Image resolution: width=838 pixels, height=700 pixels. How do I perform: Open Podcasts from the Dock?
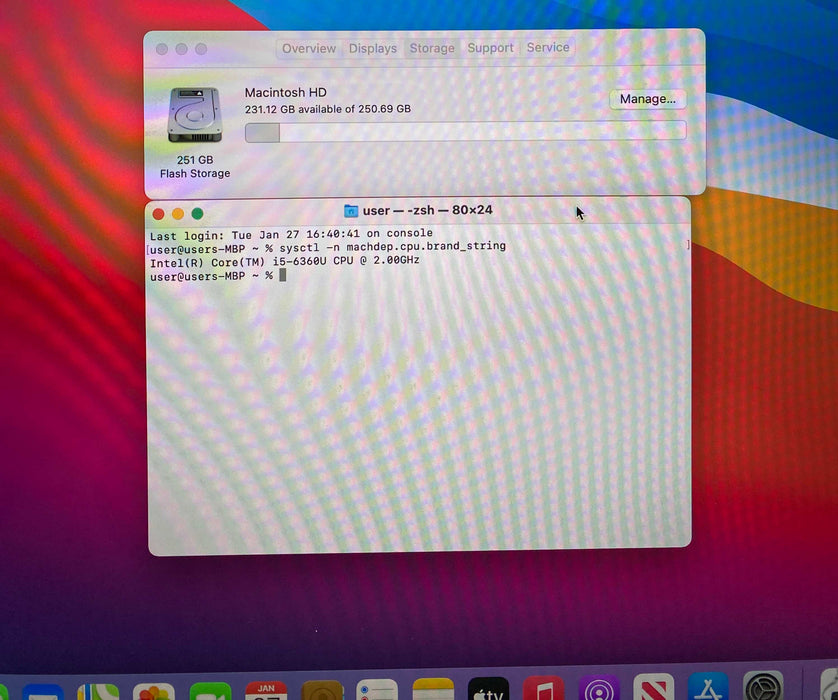point(599,687)
